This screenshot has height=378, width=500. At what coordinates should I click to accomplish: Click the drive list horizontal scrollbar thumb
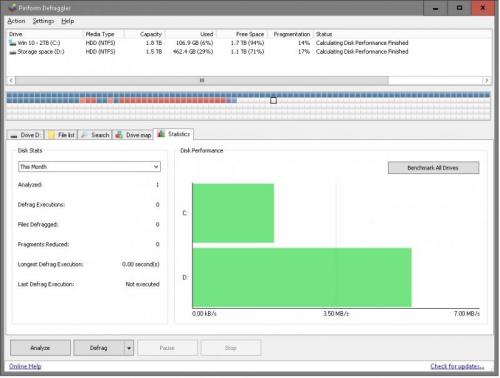tap(202, 80)
